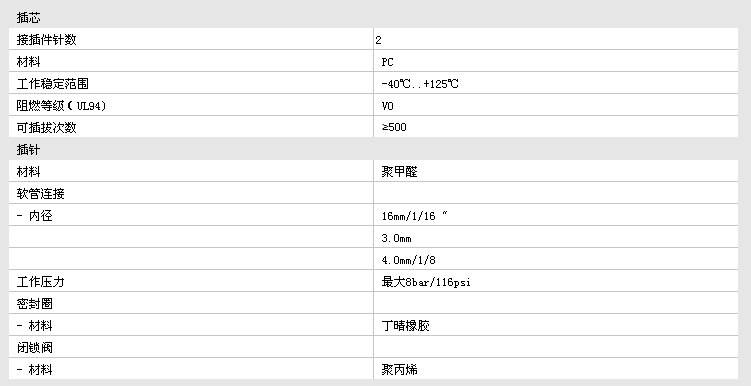Select the 阻燃等级 (UL94) row label
751x386 pixels.
click(61, 106)
